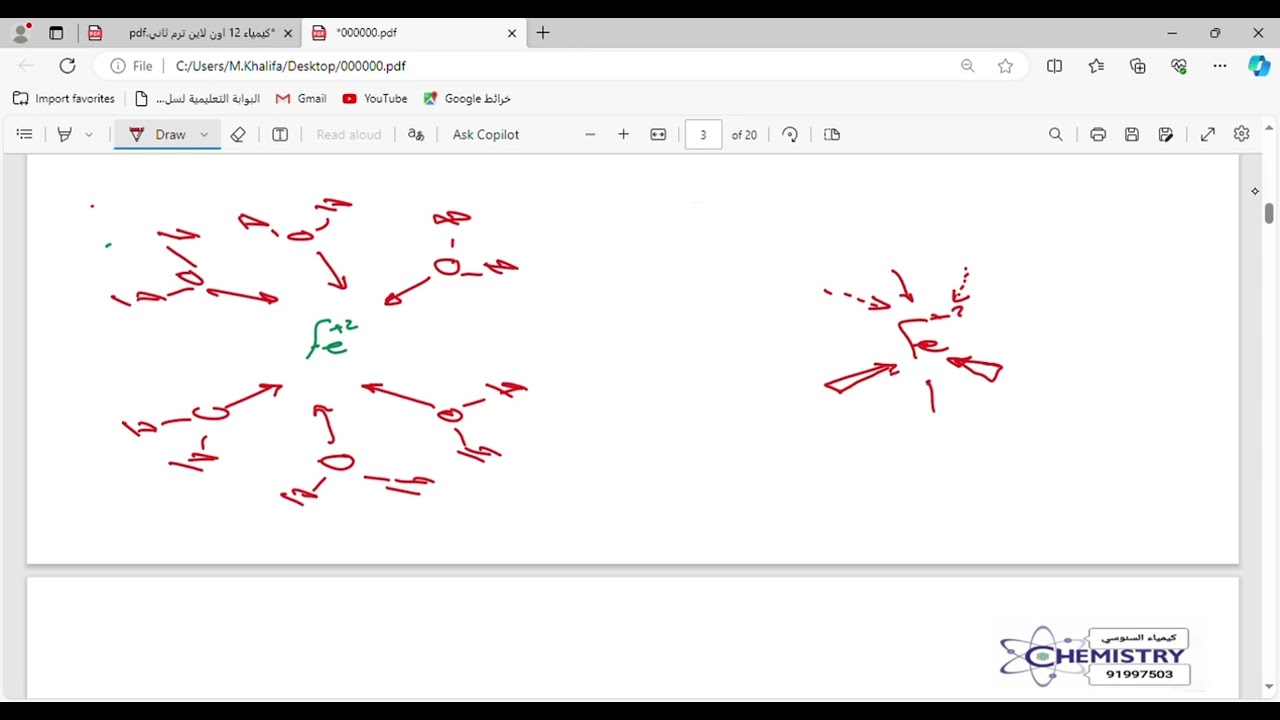The height and width of the screenshot is (720, 1280).
Task: Click Import favorites bookmark
Action: point(64,99)
